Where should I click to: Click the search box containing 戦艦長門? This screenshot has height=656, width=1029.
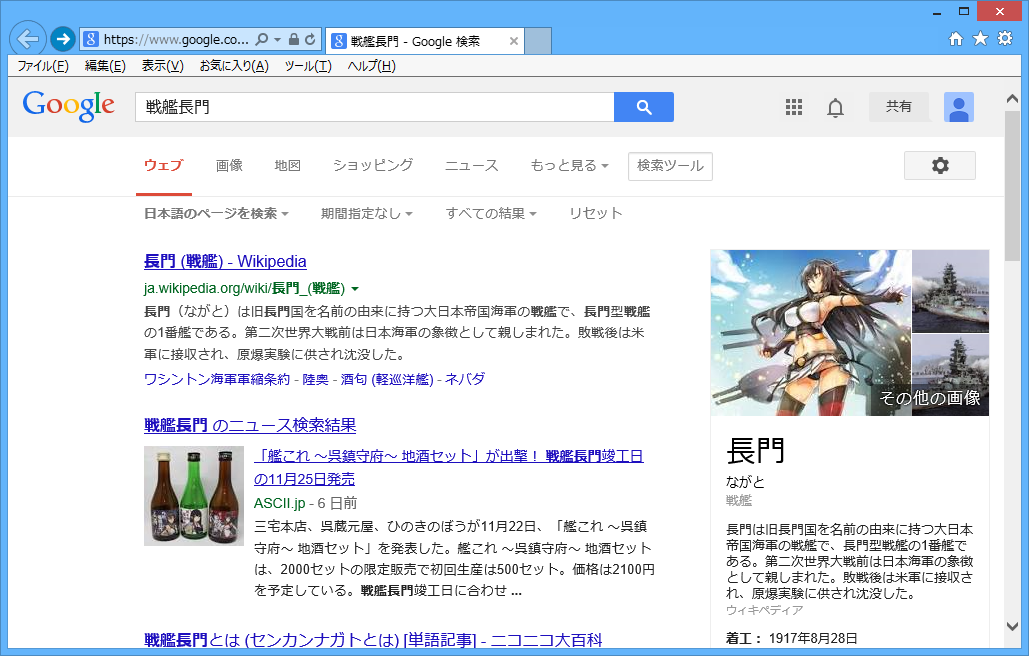click(374, 107)
